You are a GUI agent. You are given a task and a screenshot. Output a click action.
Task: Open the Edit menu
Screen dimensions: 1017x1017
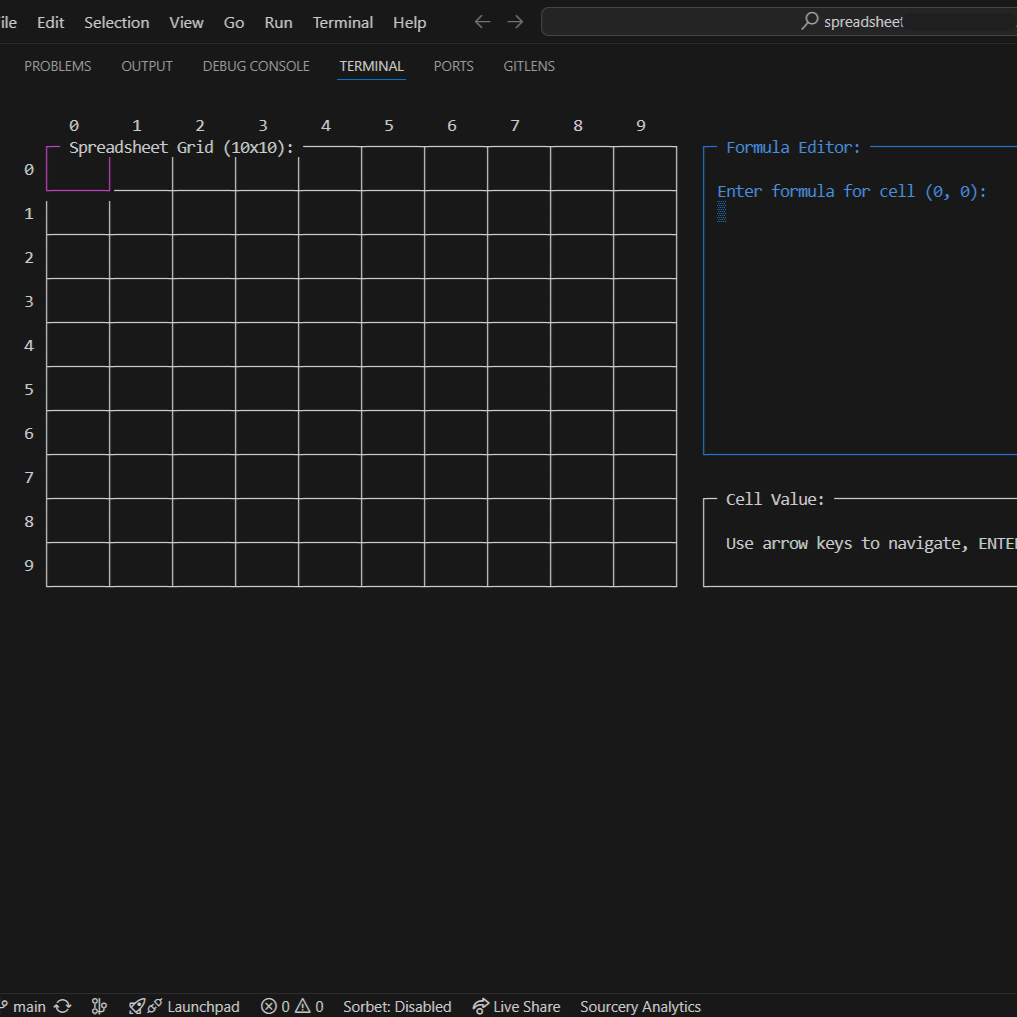[51, 22]
